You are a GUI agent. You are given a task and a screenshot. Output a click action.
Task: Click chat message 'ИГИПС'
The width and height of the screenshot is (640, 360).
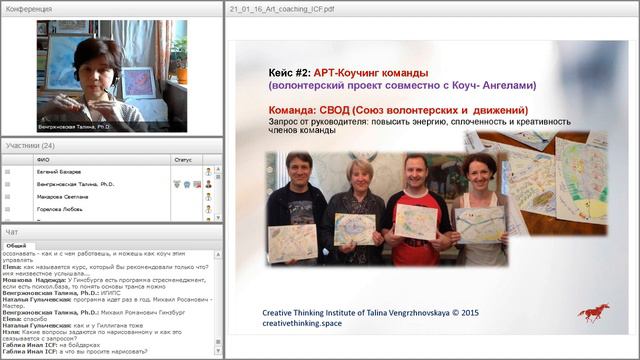click(110, 293)
